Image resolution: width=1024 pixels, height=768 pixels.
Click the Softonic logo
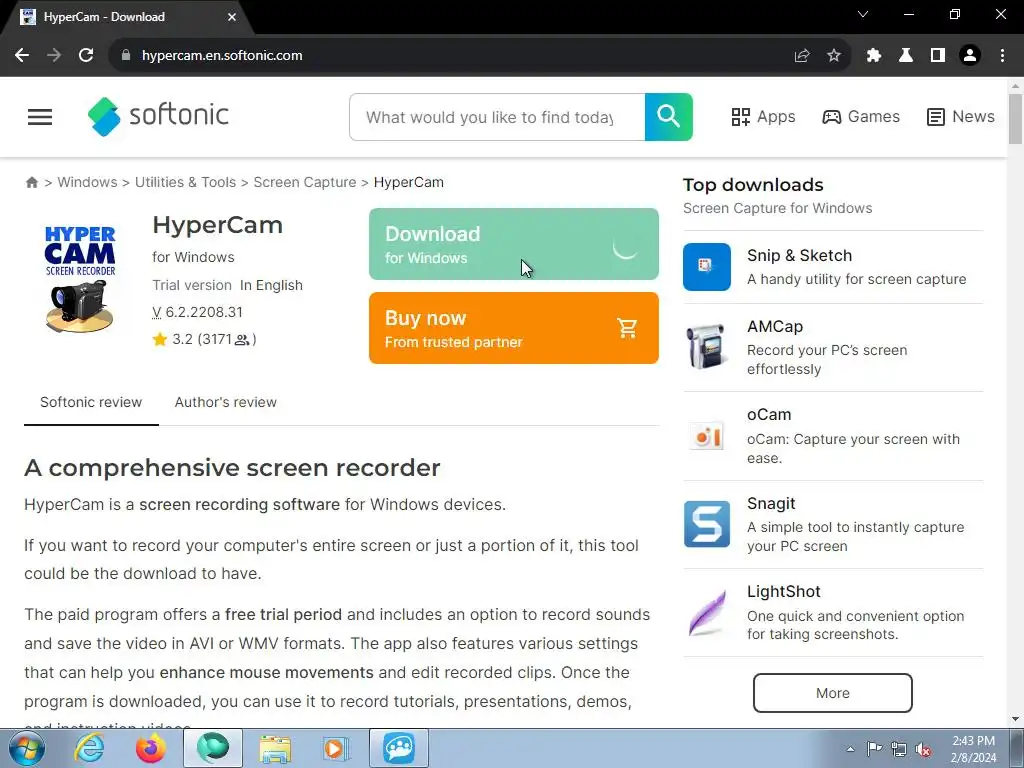click(x=158, y=116)
